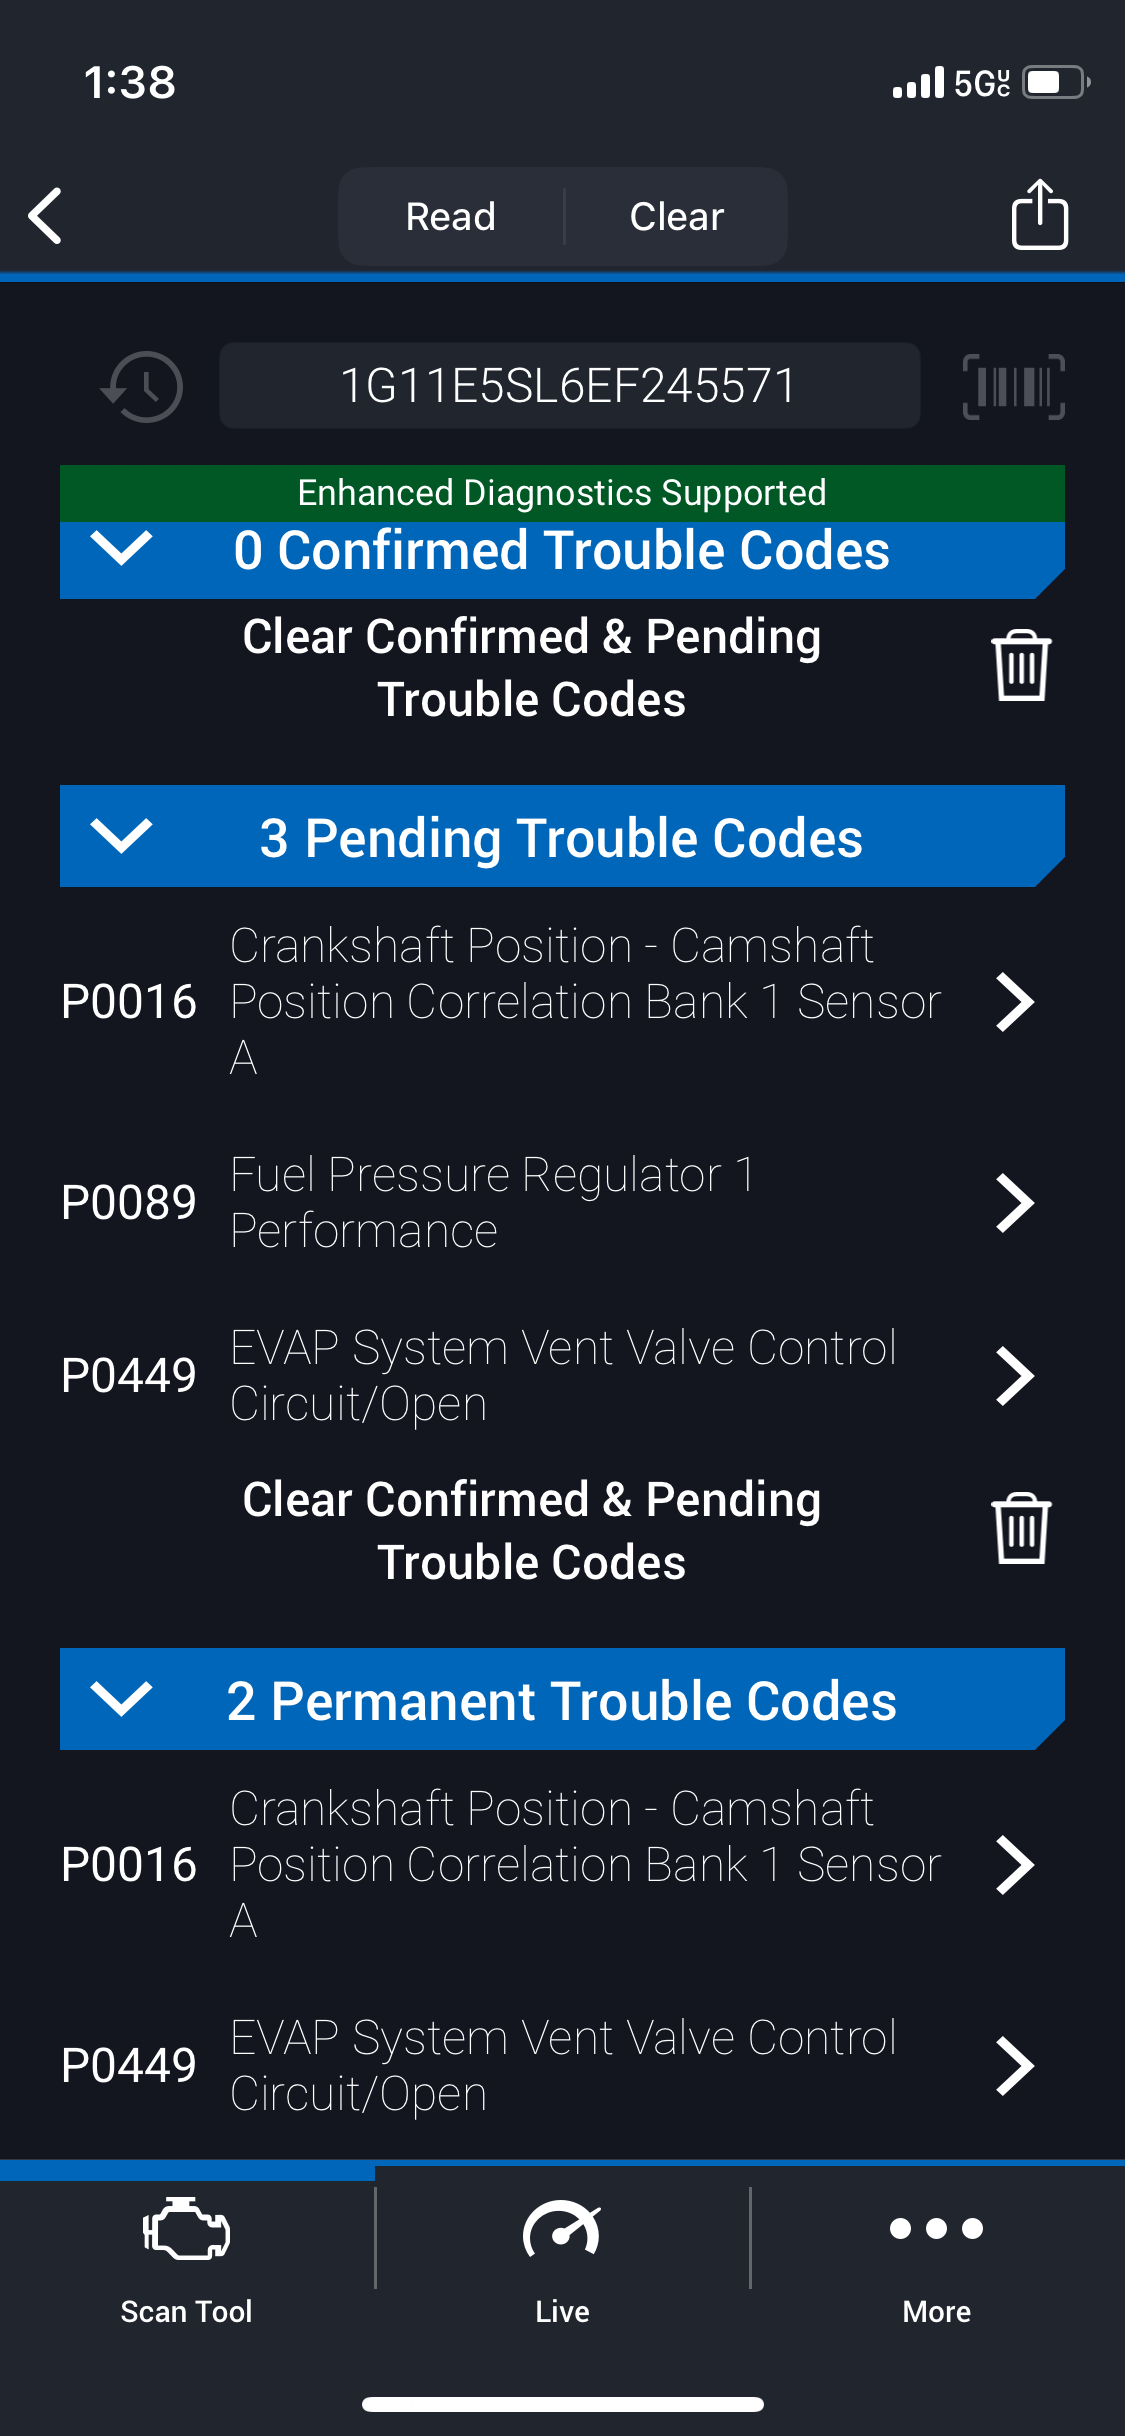Collapse the 2 Permanent Trouble Codes section
1125x2436 pixels.
click(x=121, y=1699)
